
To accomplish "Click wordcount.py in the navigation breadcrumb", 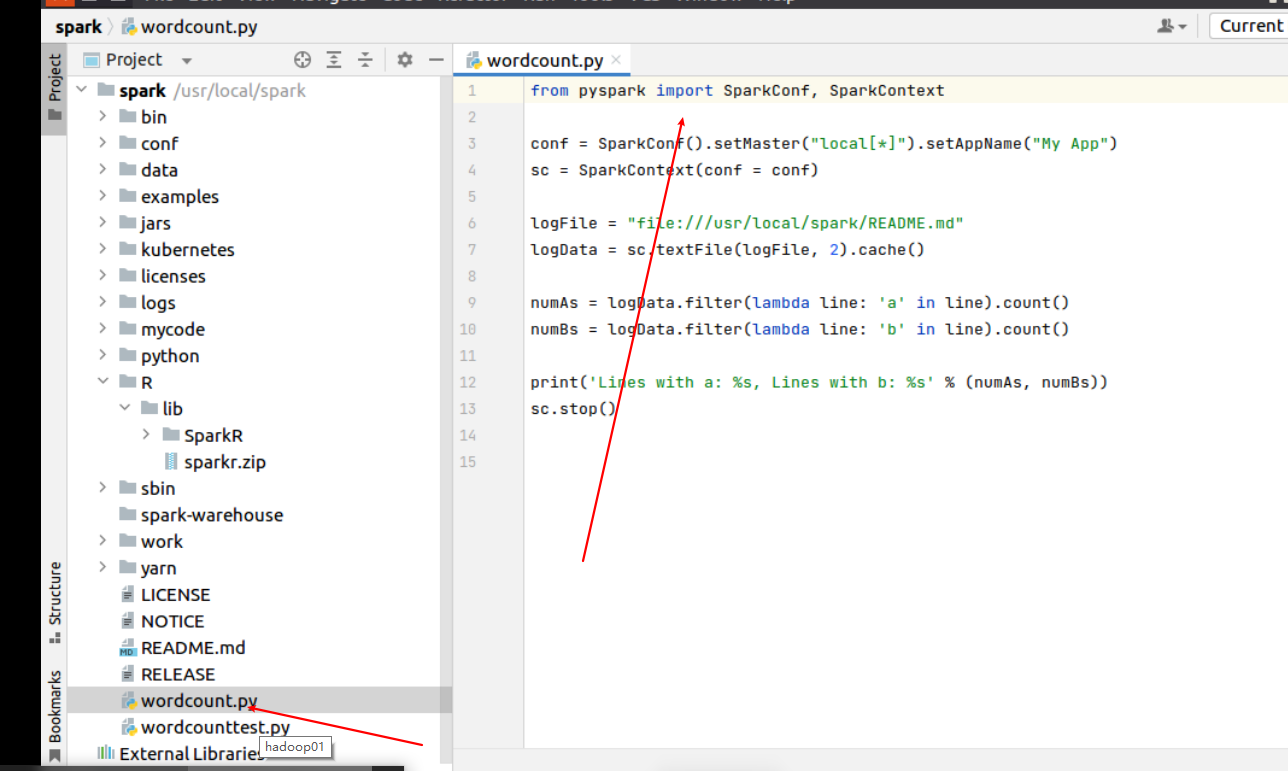I will [x=188, y=27].
